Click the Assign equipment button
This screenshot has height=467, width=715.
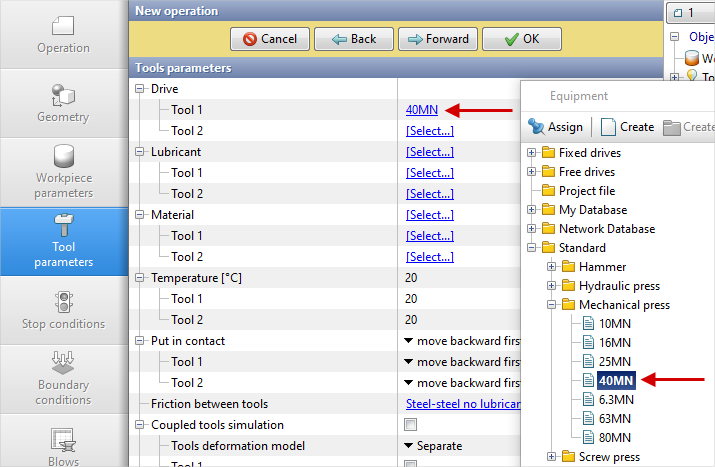click(x=555, y=127)
